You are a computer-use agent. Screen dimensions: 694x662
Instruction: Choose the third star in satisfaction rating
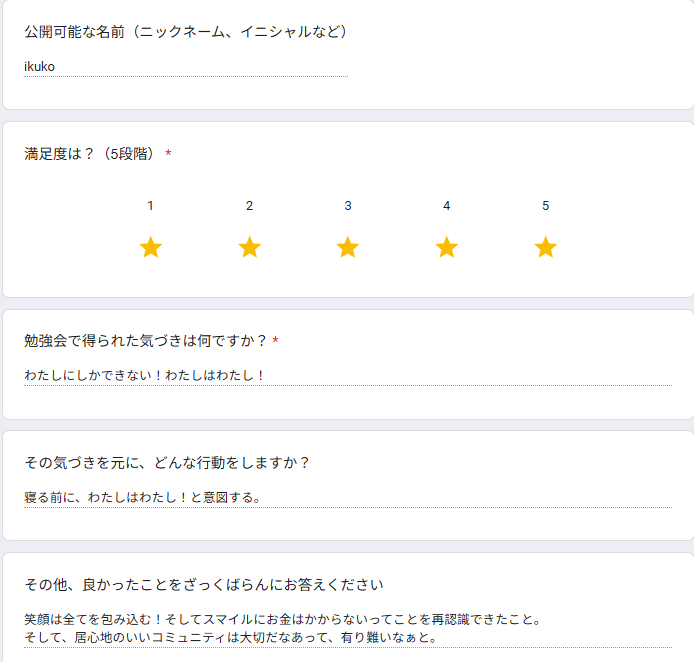[348, 247]
